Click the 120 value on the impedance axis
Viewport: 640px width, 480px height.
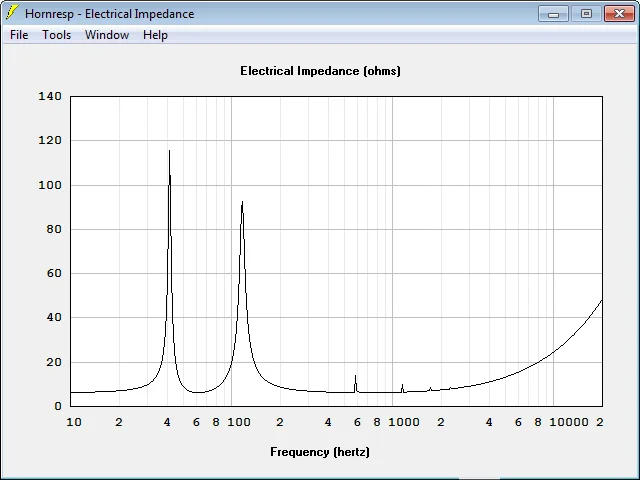(50, 140)
